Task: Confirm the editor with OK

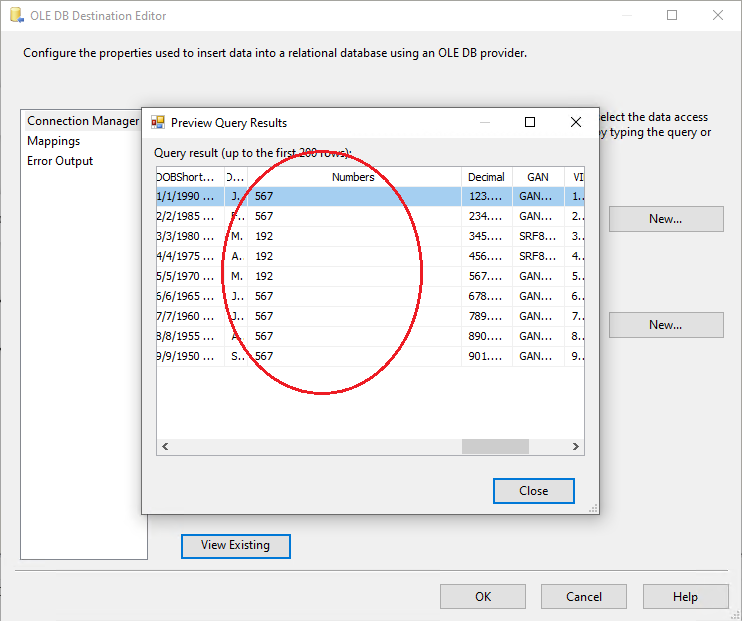Action: pyautogui.click(x=483, y=597)
